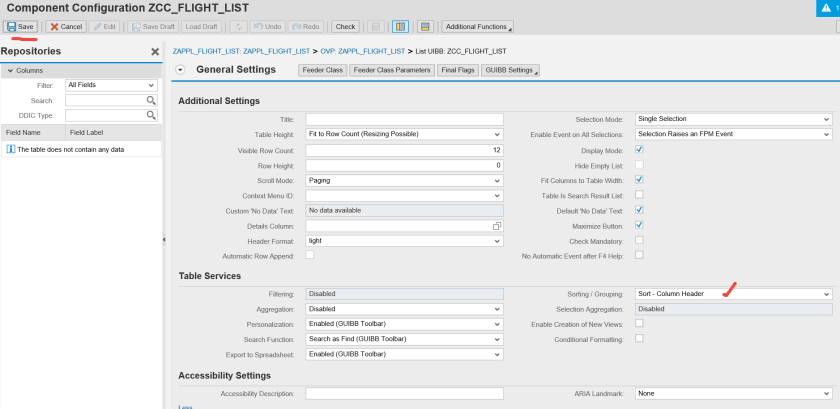Enable the Hide Empty List checkbox
This screenshot has width=840, height=409.
[x=640, y=164]
